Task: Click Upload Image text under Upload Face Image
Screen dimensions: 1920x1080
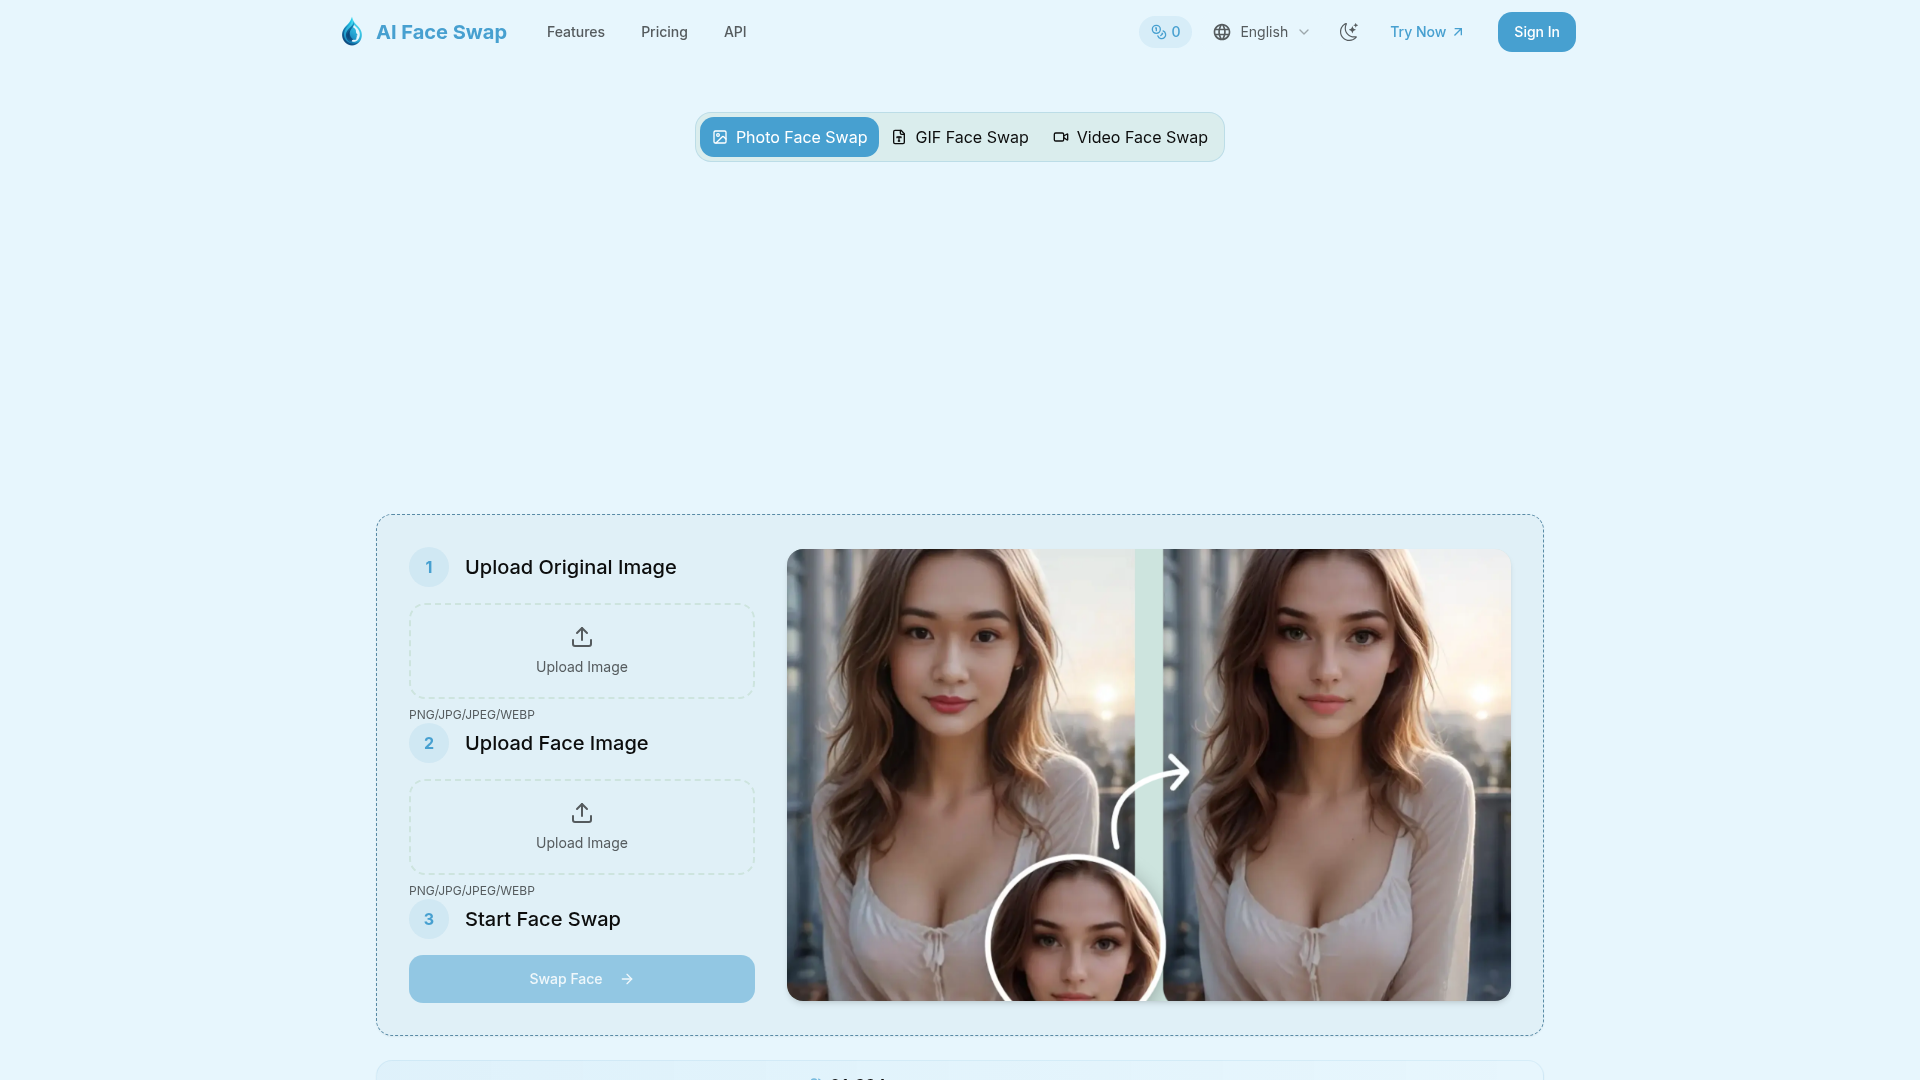Action: [582, 843]
